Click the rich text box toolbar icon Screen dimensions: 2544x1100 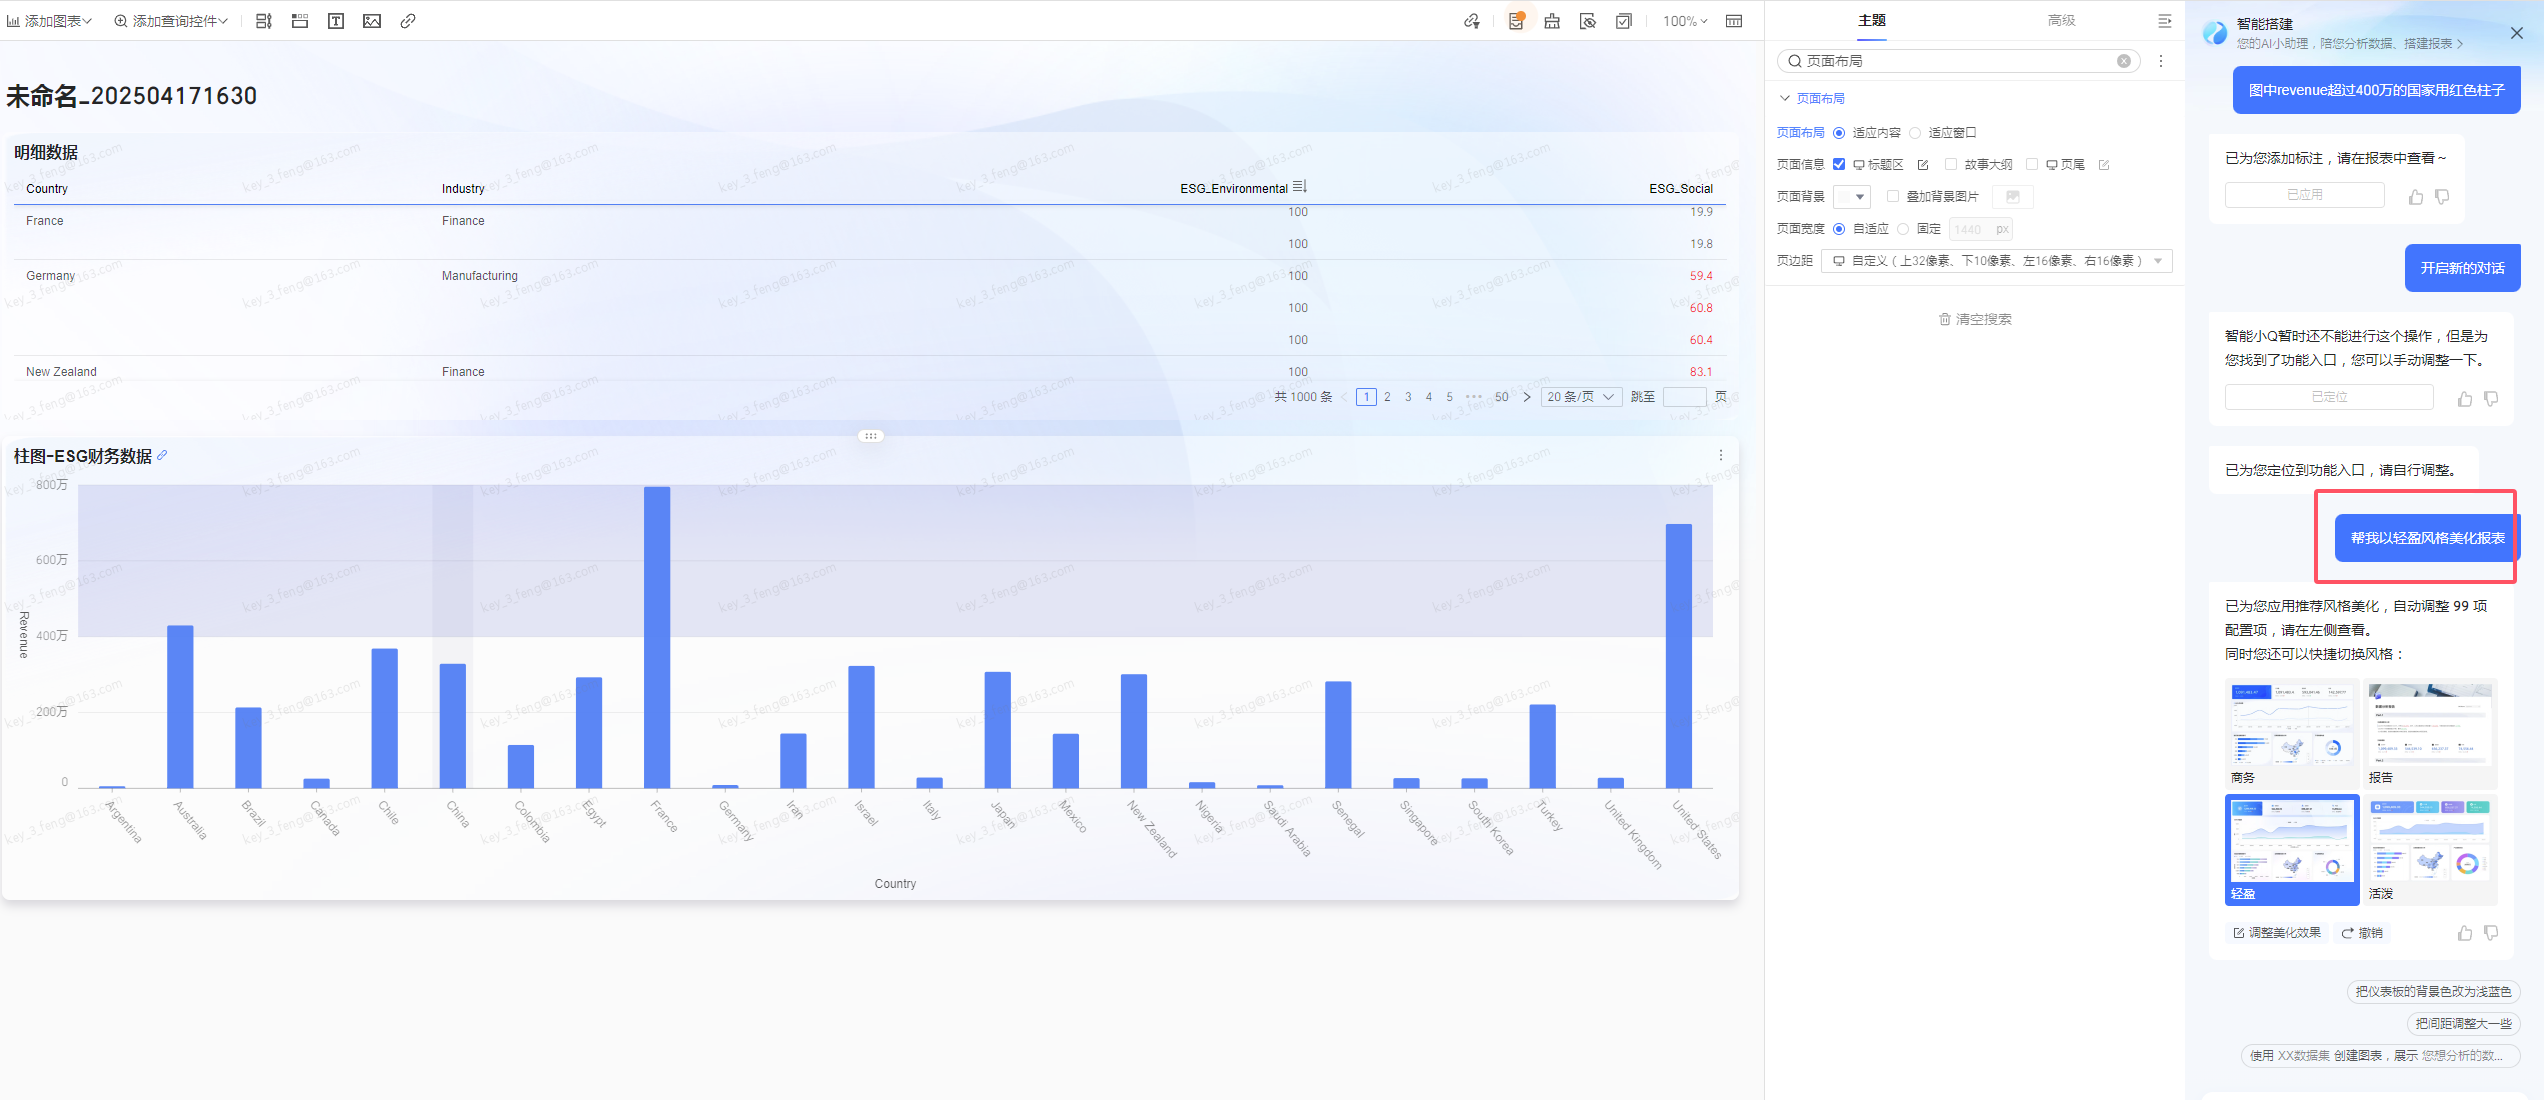(336, 21)
